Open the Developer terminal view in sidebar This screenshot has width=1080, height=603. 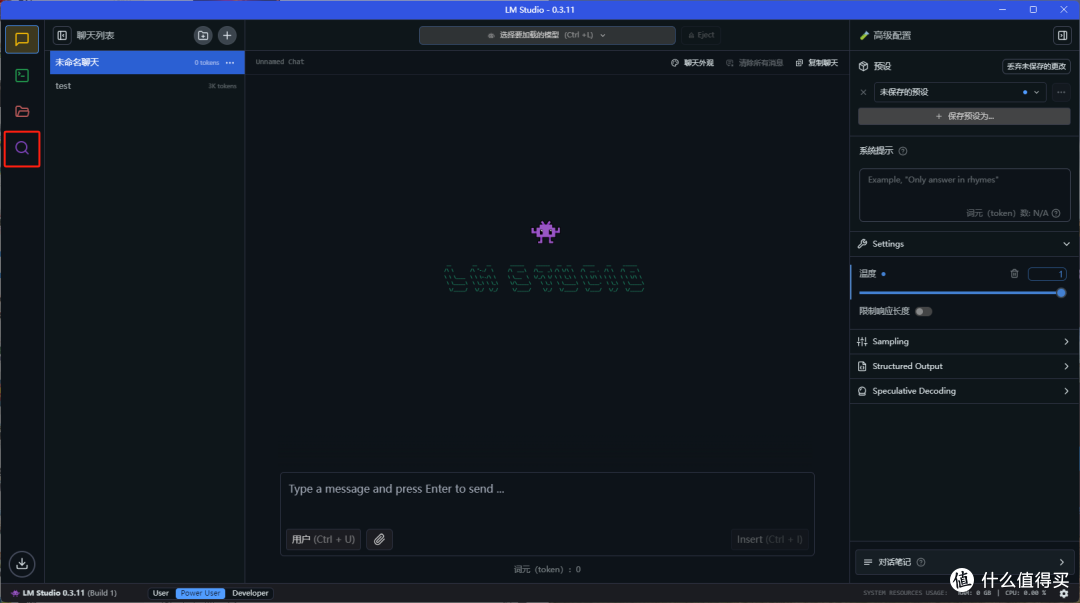click(22, 75)
